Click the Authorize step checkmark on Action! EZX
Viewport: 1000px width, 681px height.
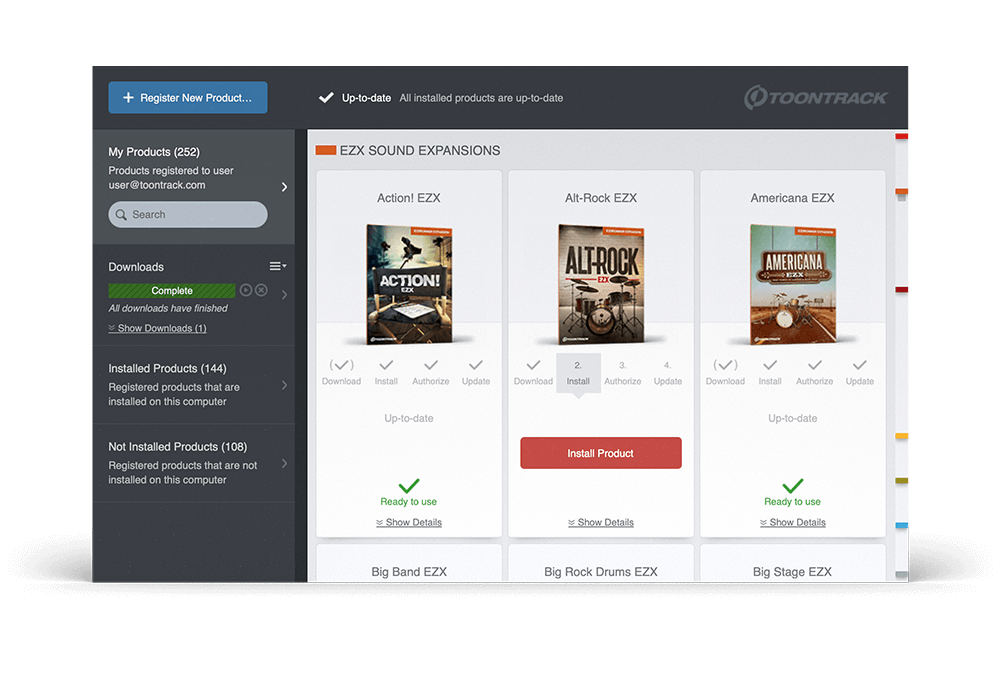click(x=431, y=366)
